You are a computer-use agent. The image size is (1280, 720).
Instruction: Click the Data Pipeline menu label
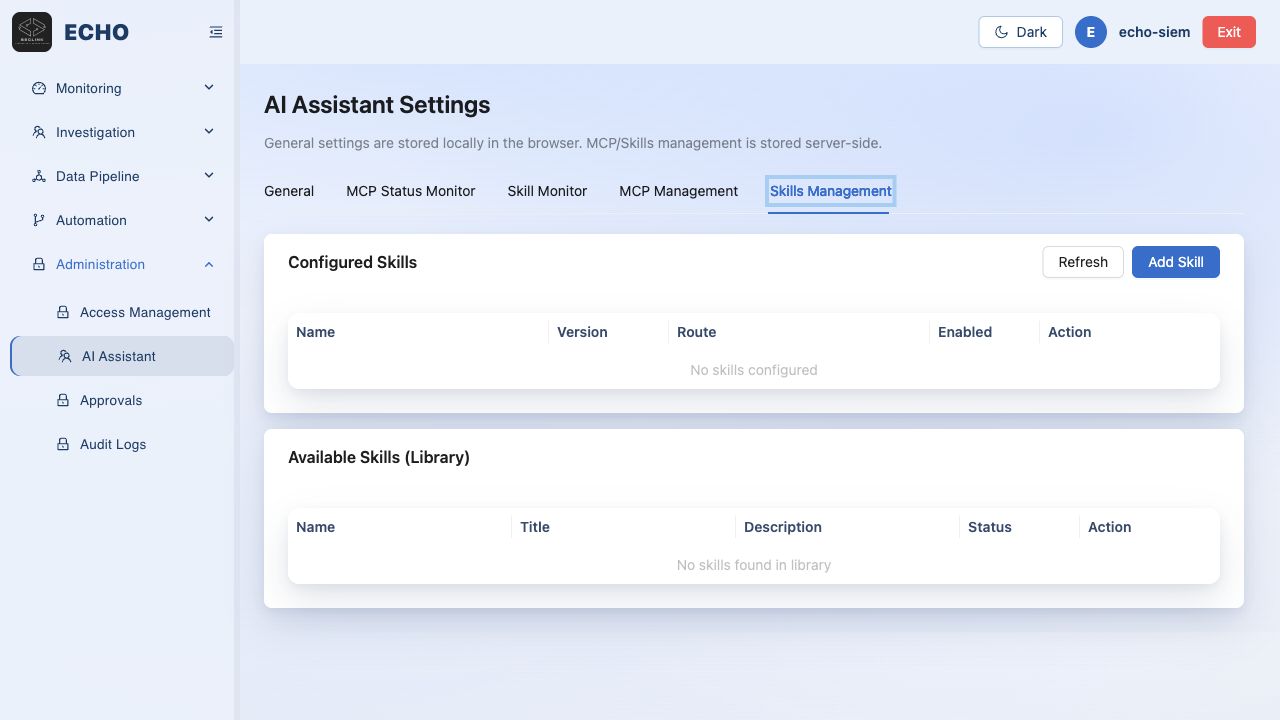tap(98, 176)
